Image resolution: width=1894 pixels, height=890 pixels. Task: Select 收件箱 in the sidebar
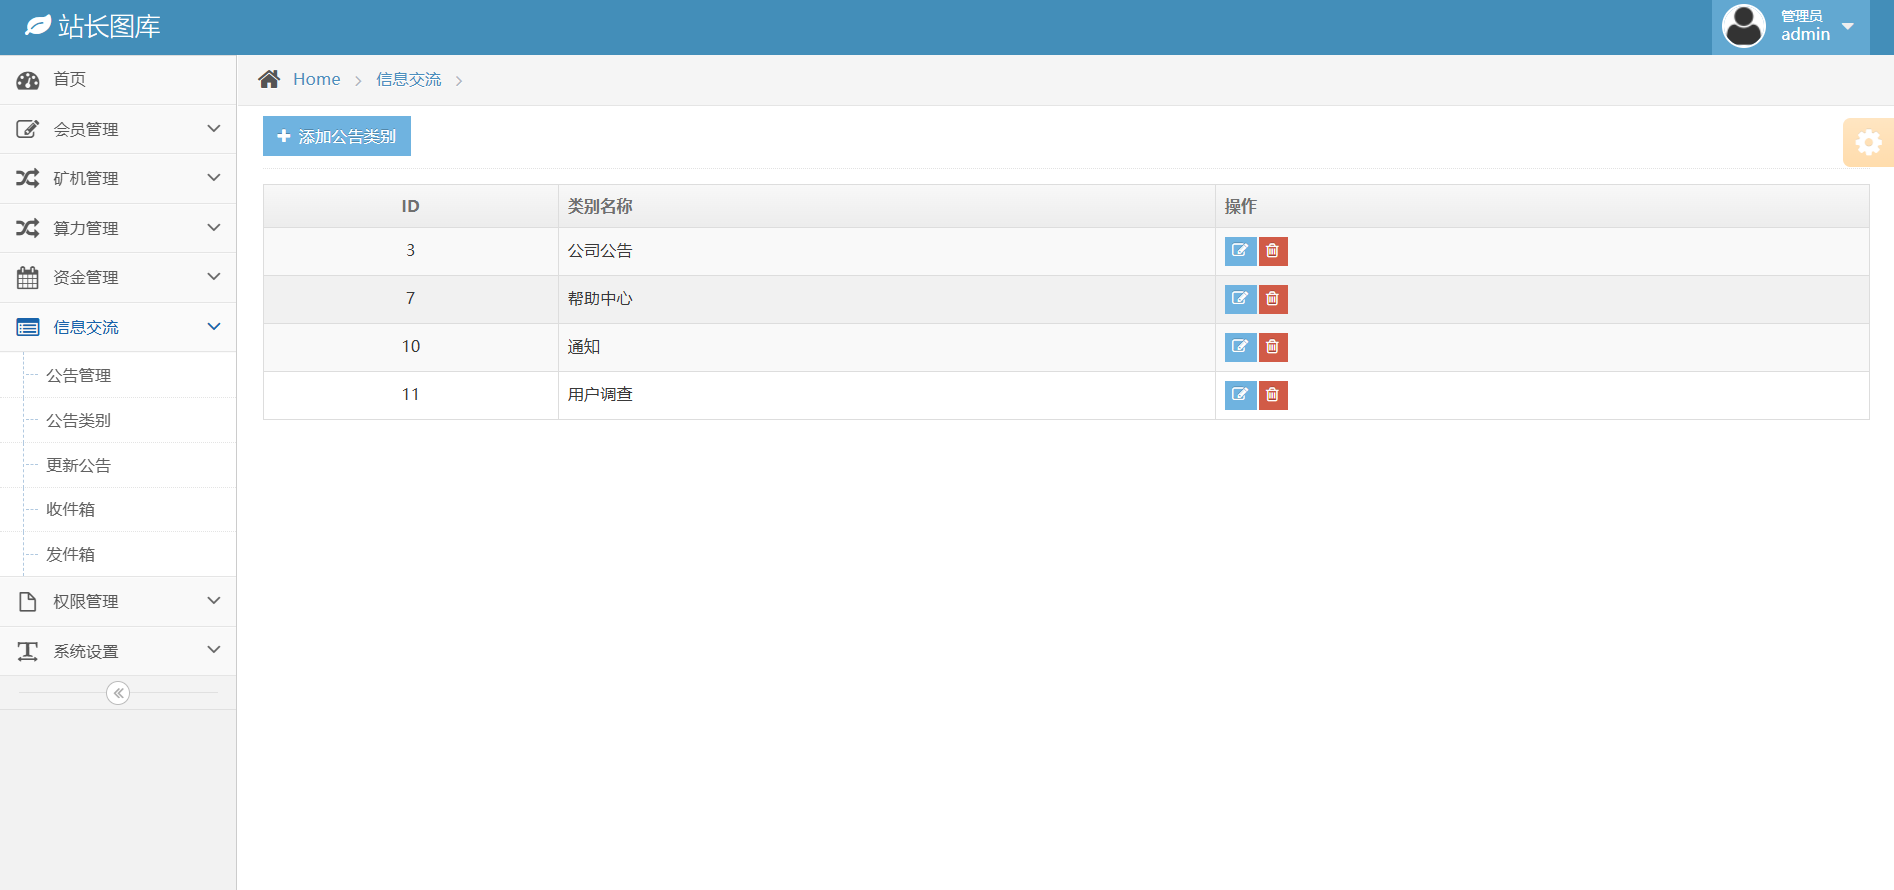coord(71,510)
